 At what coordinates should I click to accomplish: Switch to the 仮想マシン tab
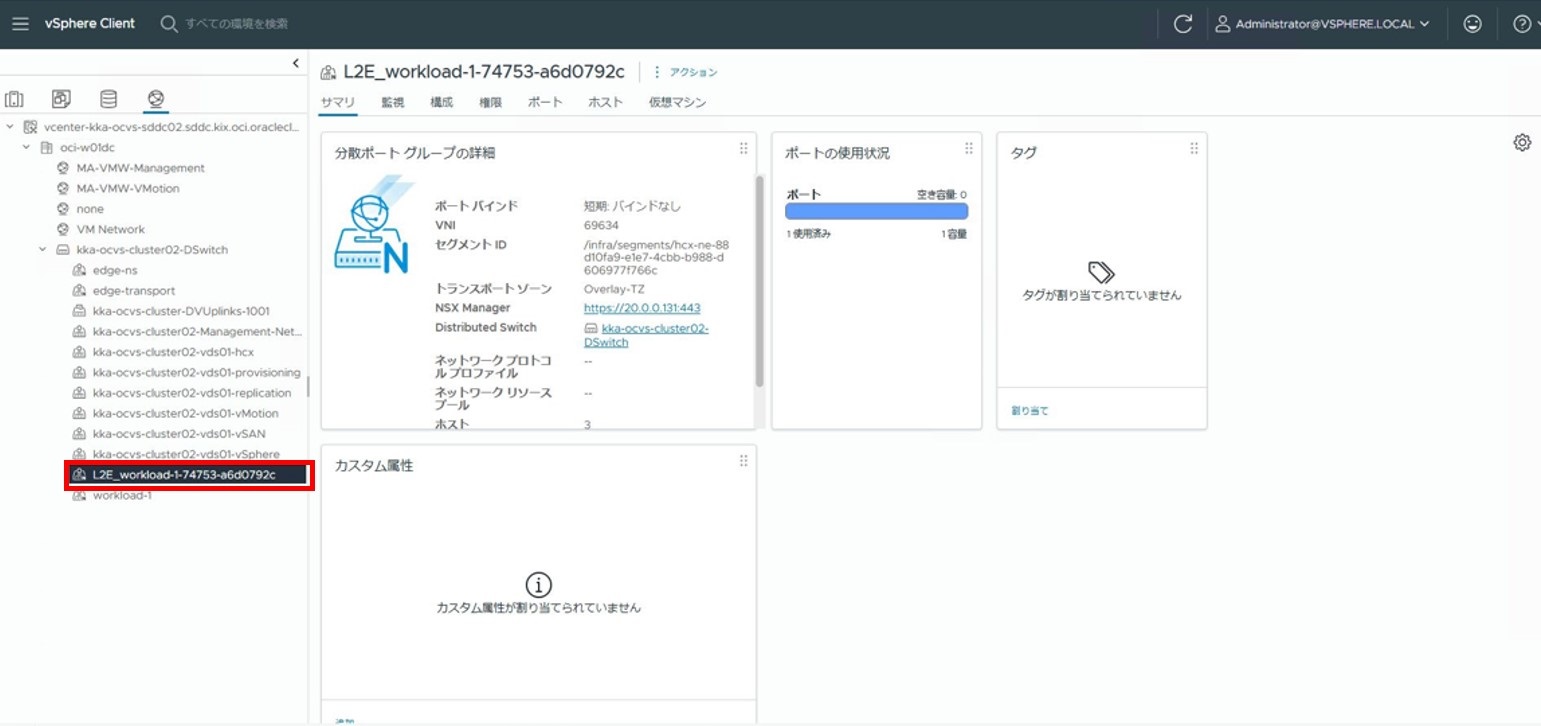click(677, 102)
